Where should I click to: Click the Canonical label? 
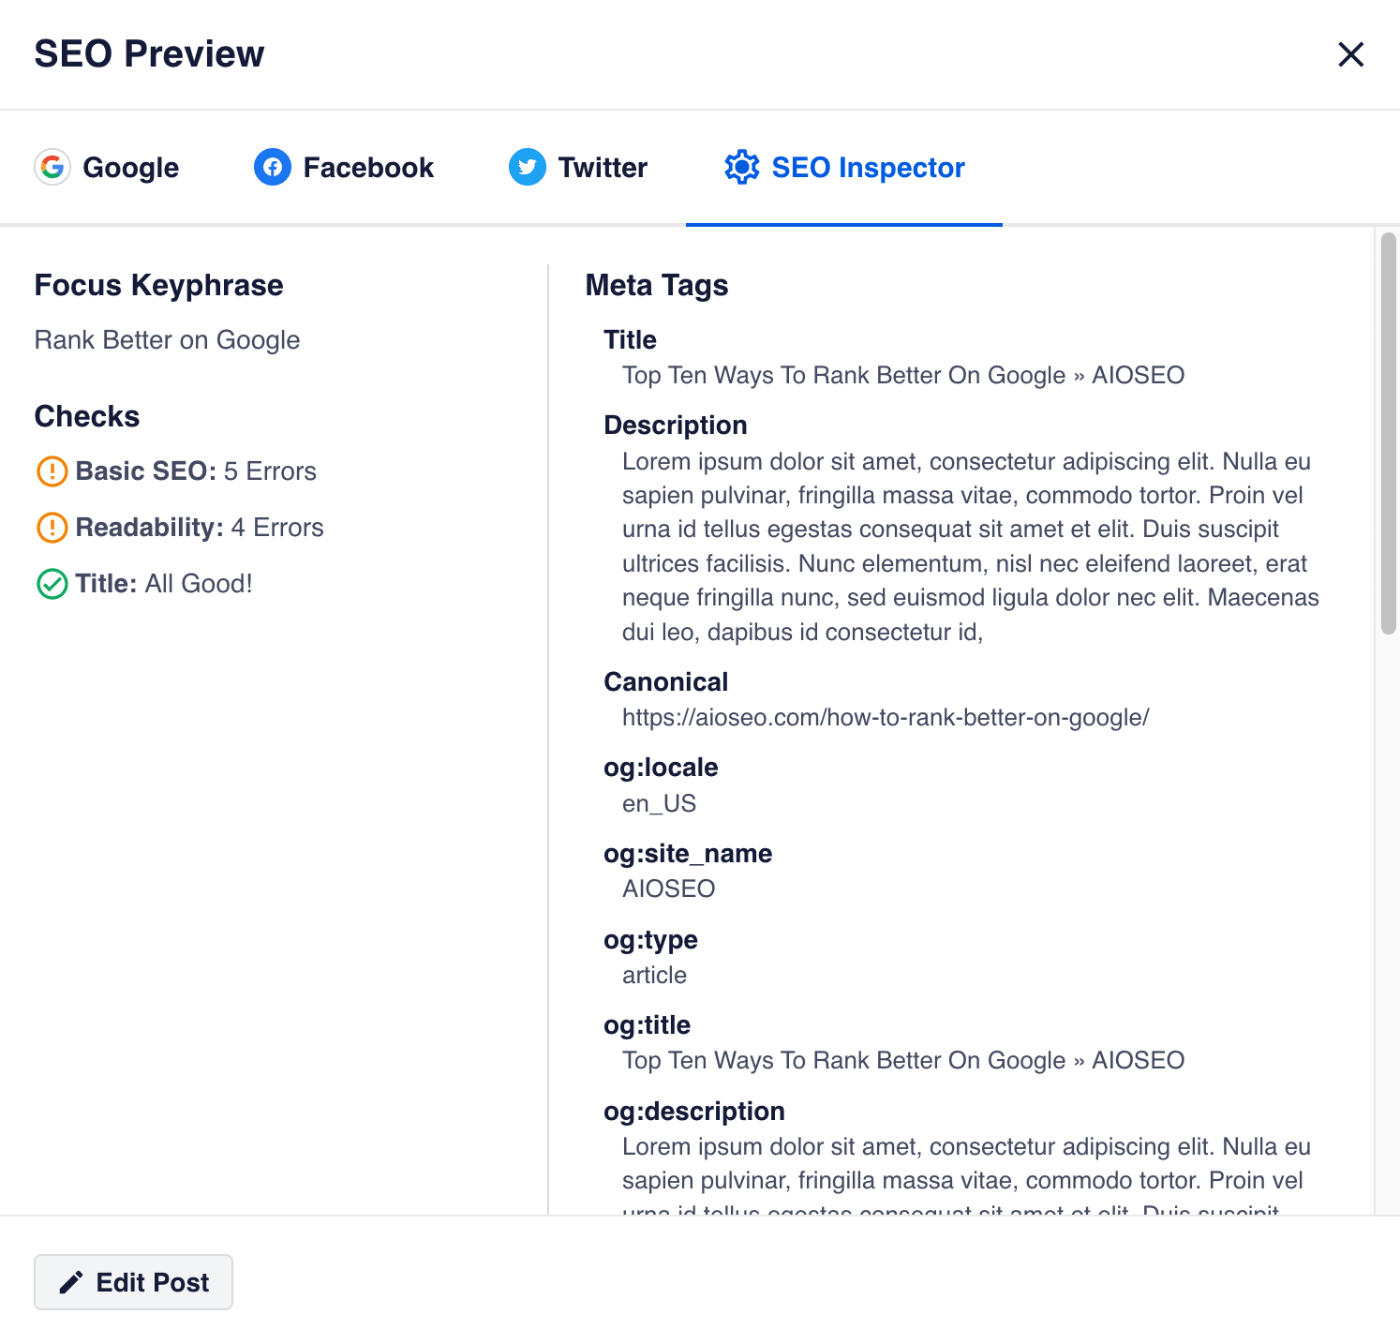tap(666, 682)
